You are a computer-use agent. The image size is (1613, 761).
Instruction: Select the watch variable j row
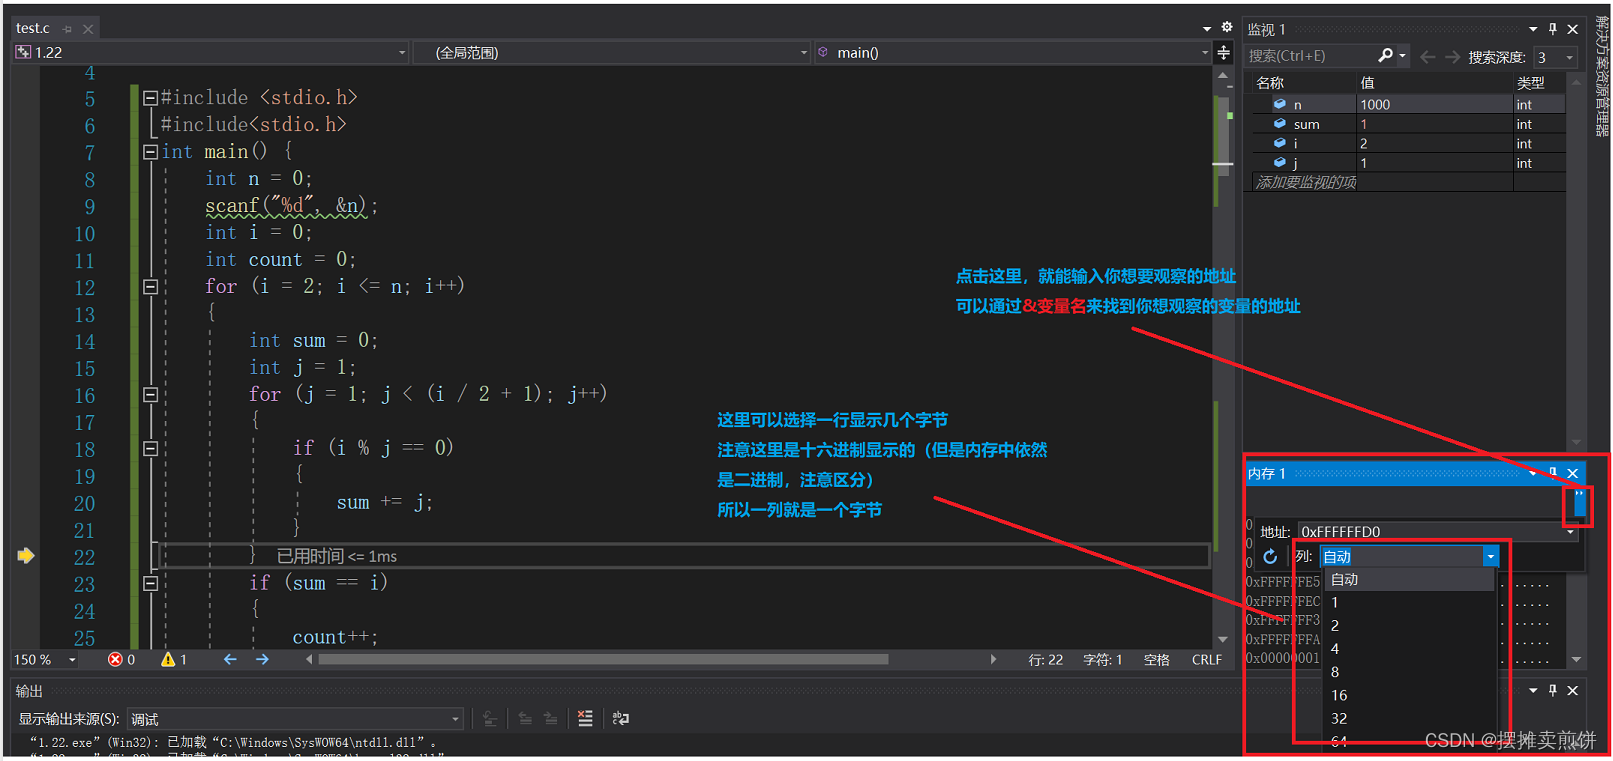[1409, 162]
